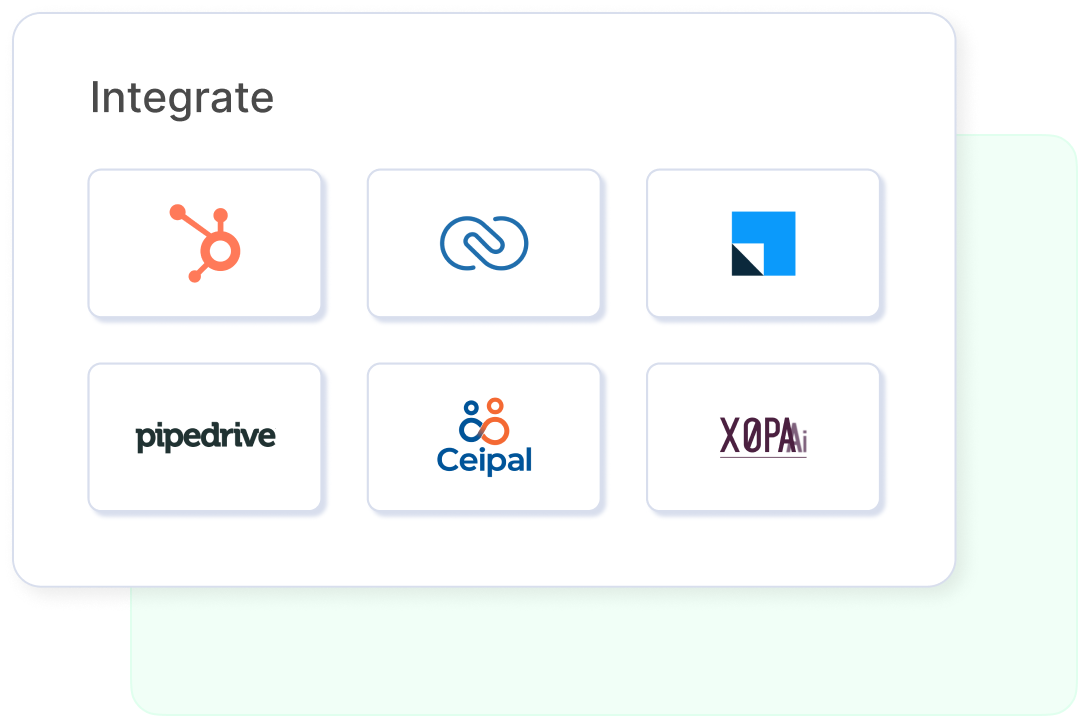Screen dimensions: 1078x716
Task: Select the Ceipal integration card
Action: pyautogui.click(x=484, y=437)
